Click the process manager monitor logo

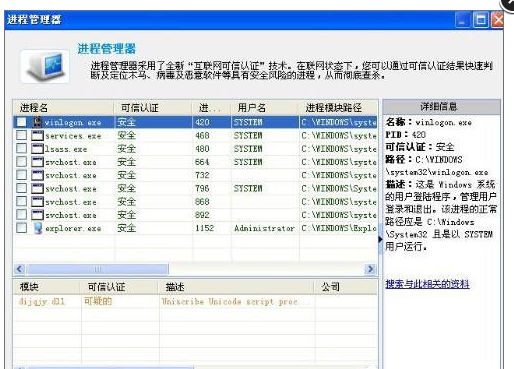tap(45, 66)
